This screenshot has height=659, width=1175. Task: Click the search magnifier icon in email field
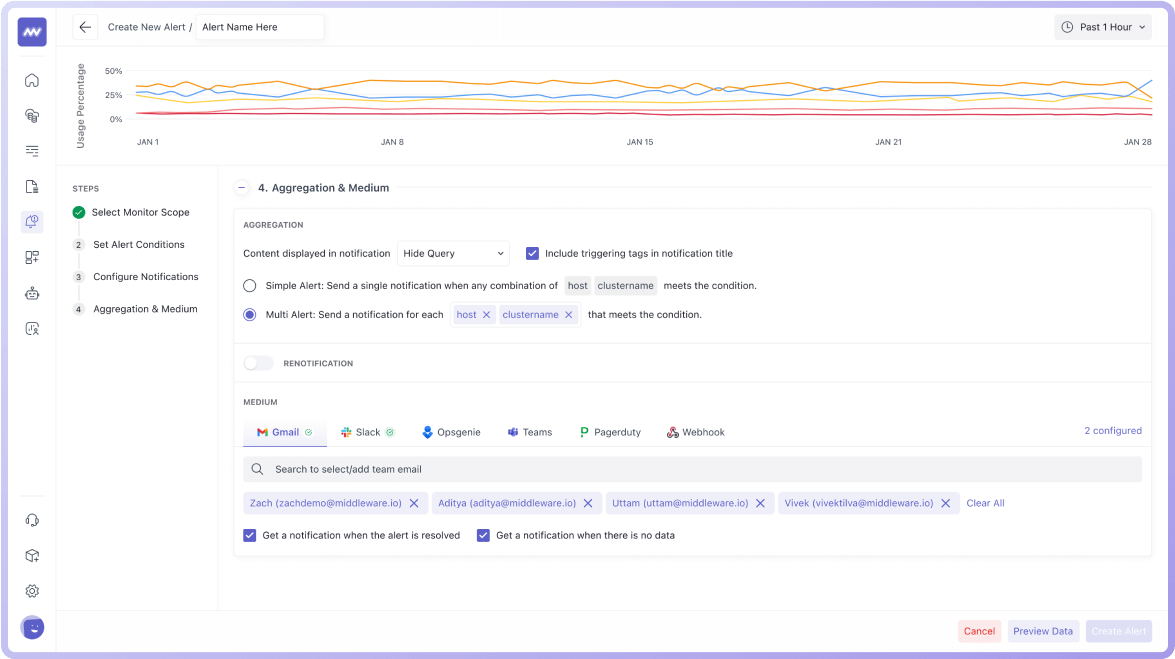pos(257,469)
